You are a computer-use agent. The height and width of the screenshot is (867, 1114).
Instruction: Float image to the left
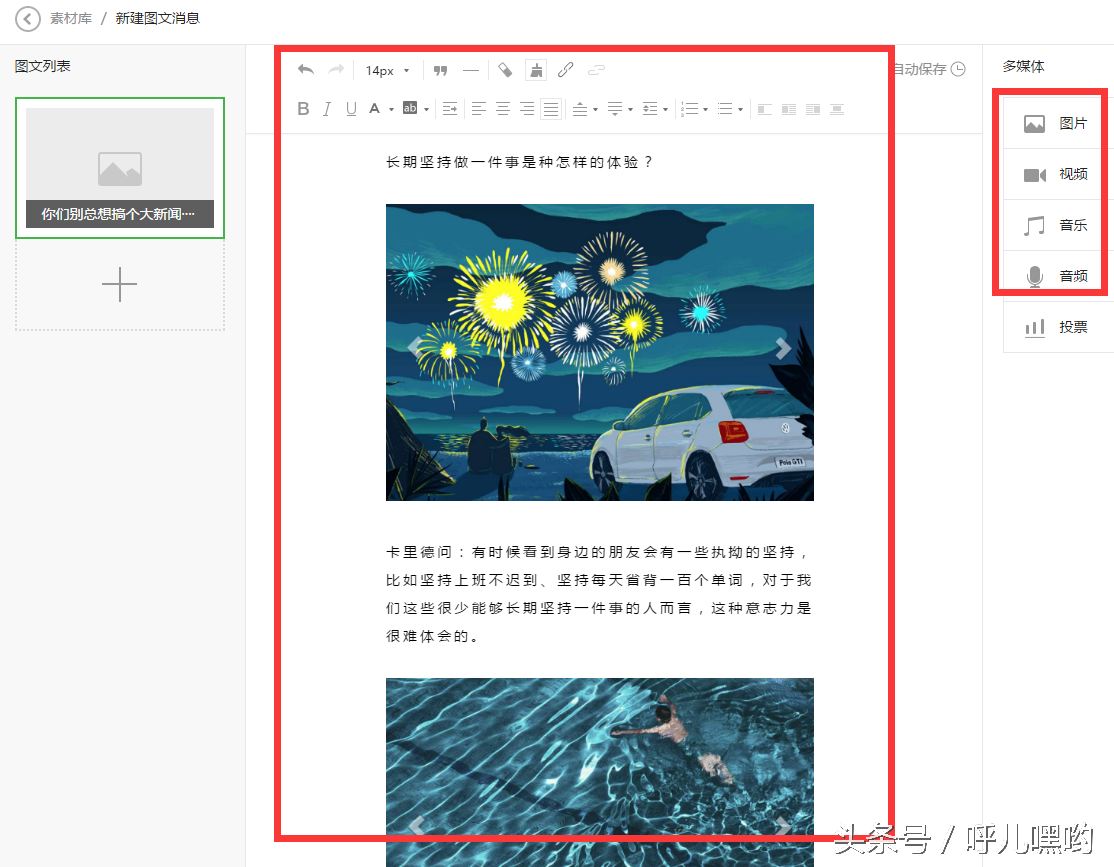click(x=764, y=109)
